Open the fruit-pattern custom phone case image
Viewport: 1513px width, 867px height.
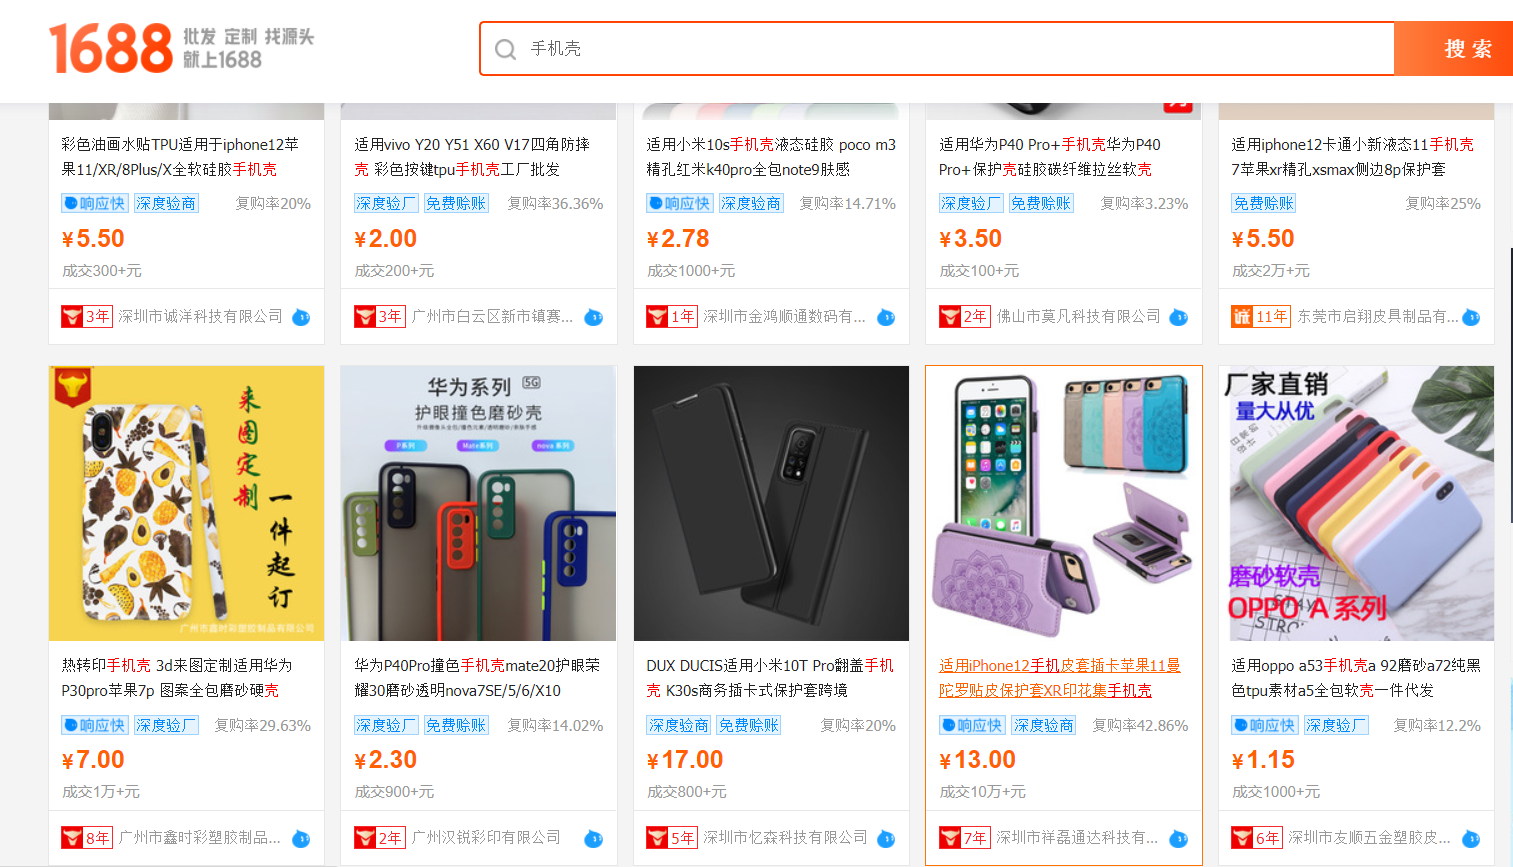coord(186,503)
